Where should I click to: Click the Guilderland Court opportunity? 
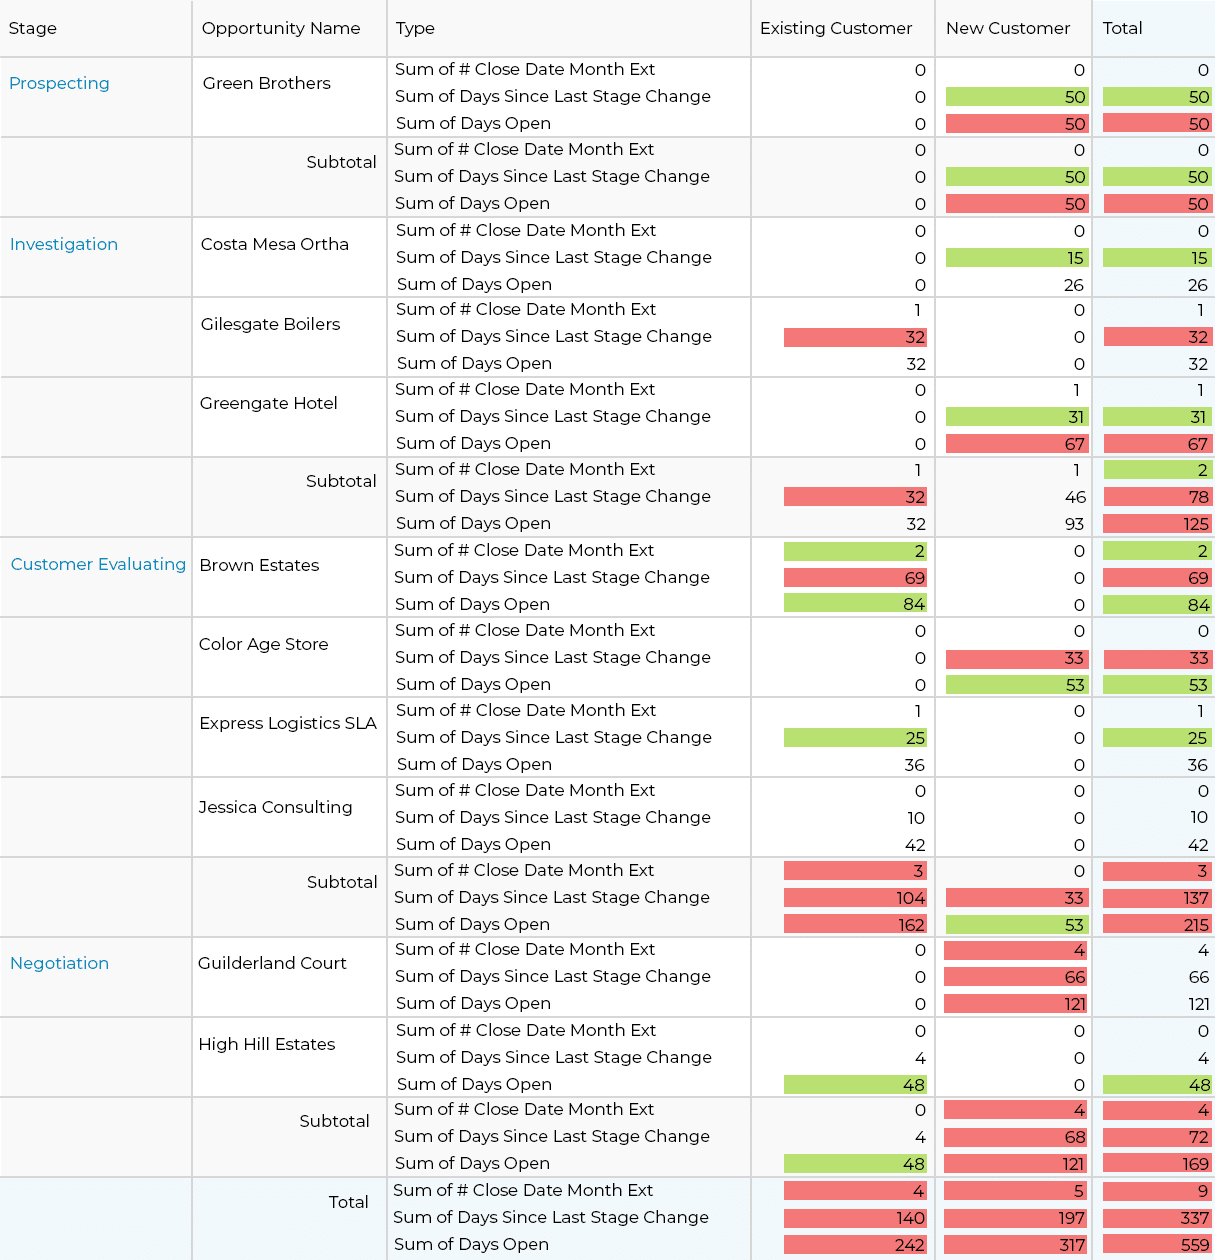[272, 964]
